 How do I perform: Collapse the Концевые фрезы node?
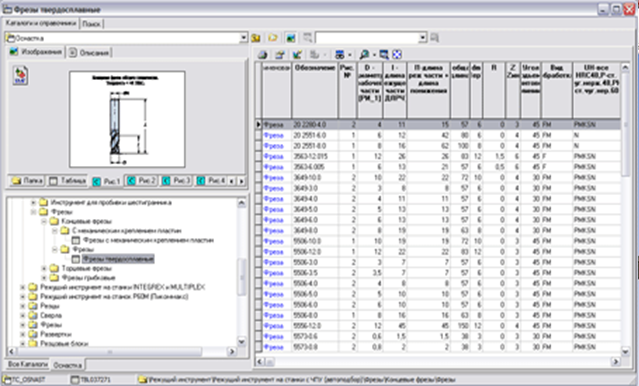tap(44, 221)
